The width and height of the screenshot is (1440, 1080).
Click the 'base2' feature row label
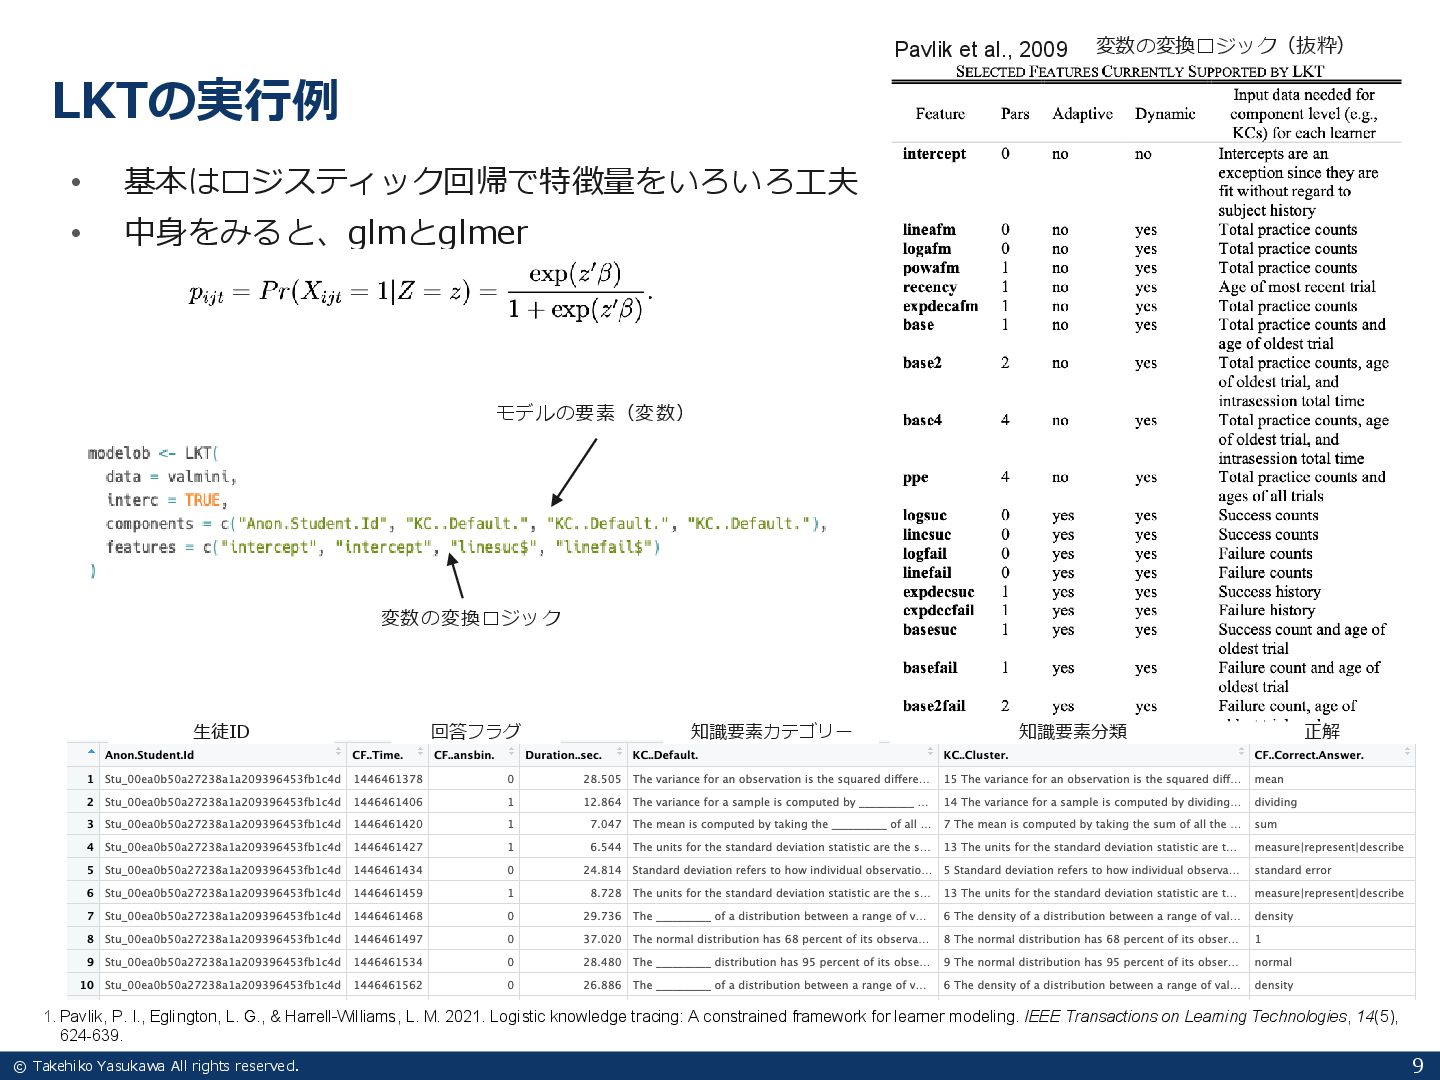pos(922,363)
